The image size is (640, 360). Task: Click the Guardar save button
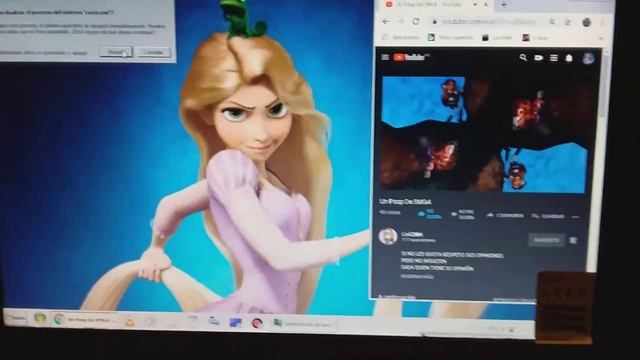(548, 216)
